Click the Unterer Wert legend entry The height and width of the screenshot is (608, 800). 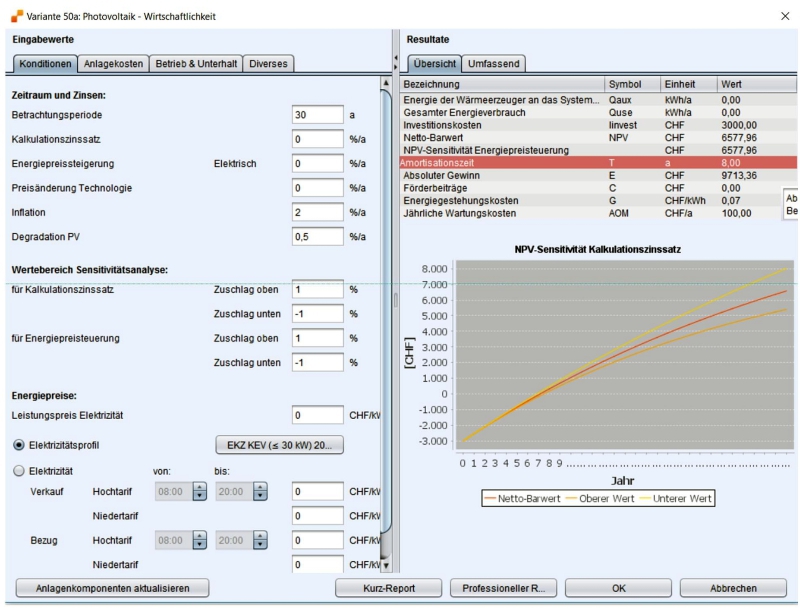675,498
